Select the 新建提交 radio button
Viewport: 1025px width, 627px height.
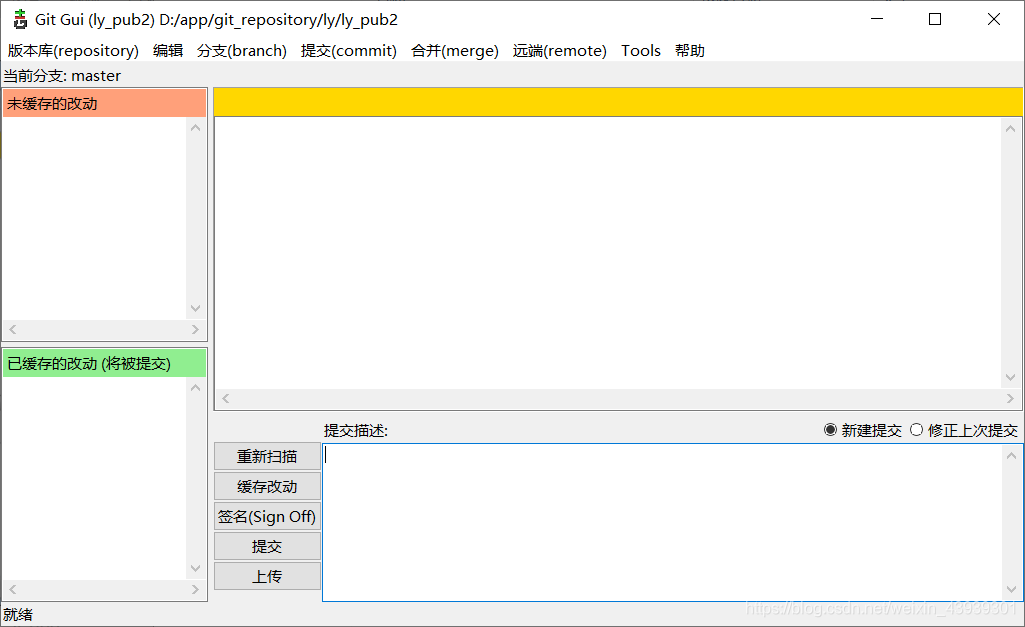pyautogui.click(x=830, y=430)
